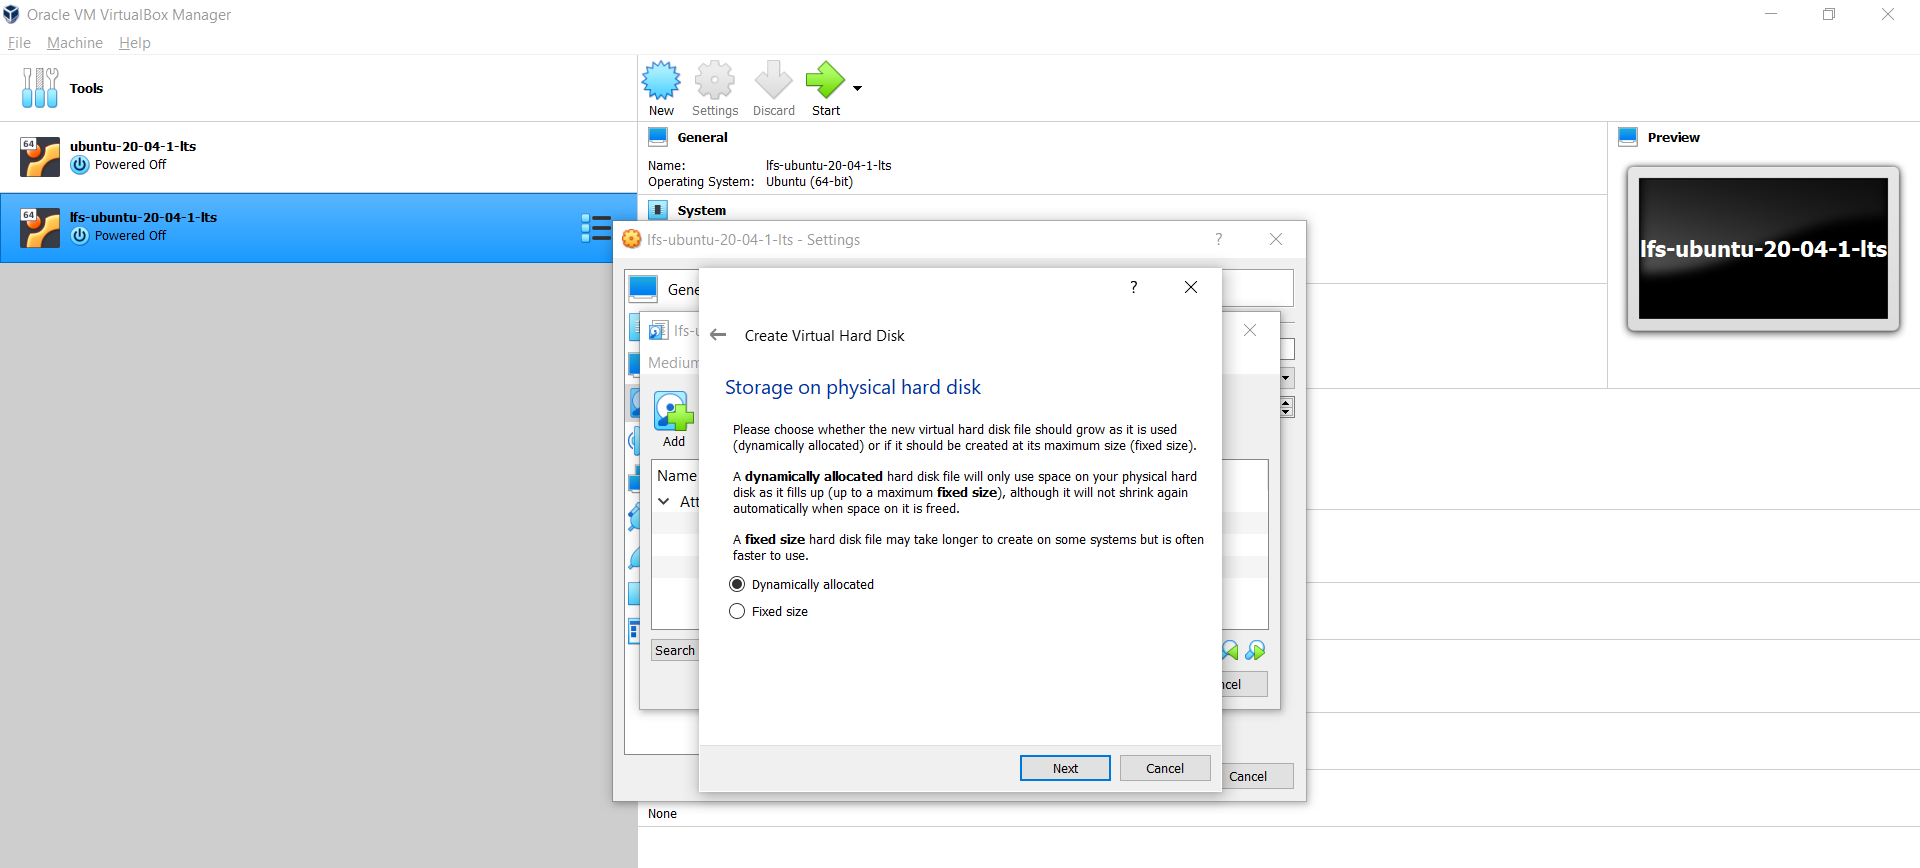Restore down the VirtualBox Manager window
This screenshot has width=1920, height=868.
(x=1829, y=14)
